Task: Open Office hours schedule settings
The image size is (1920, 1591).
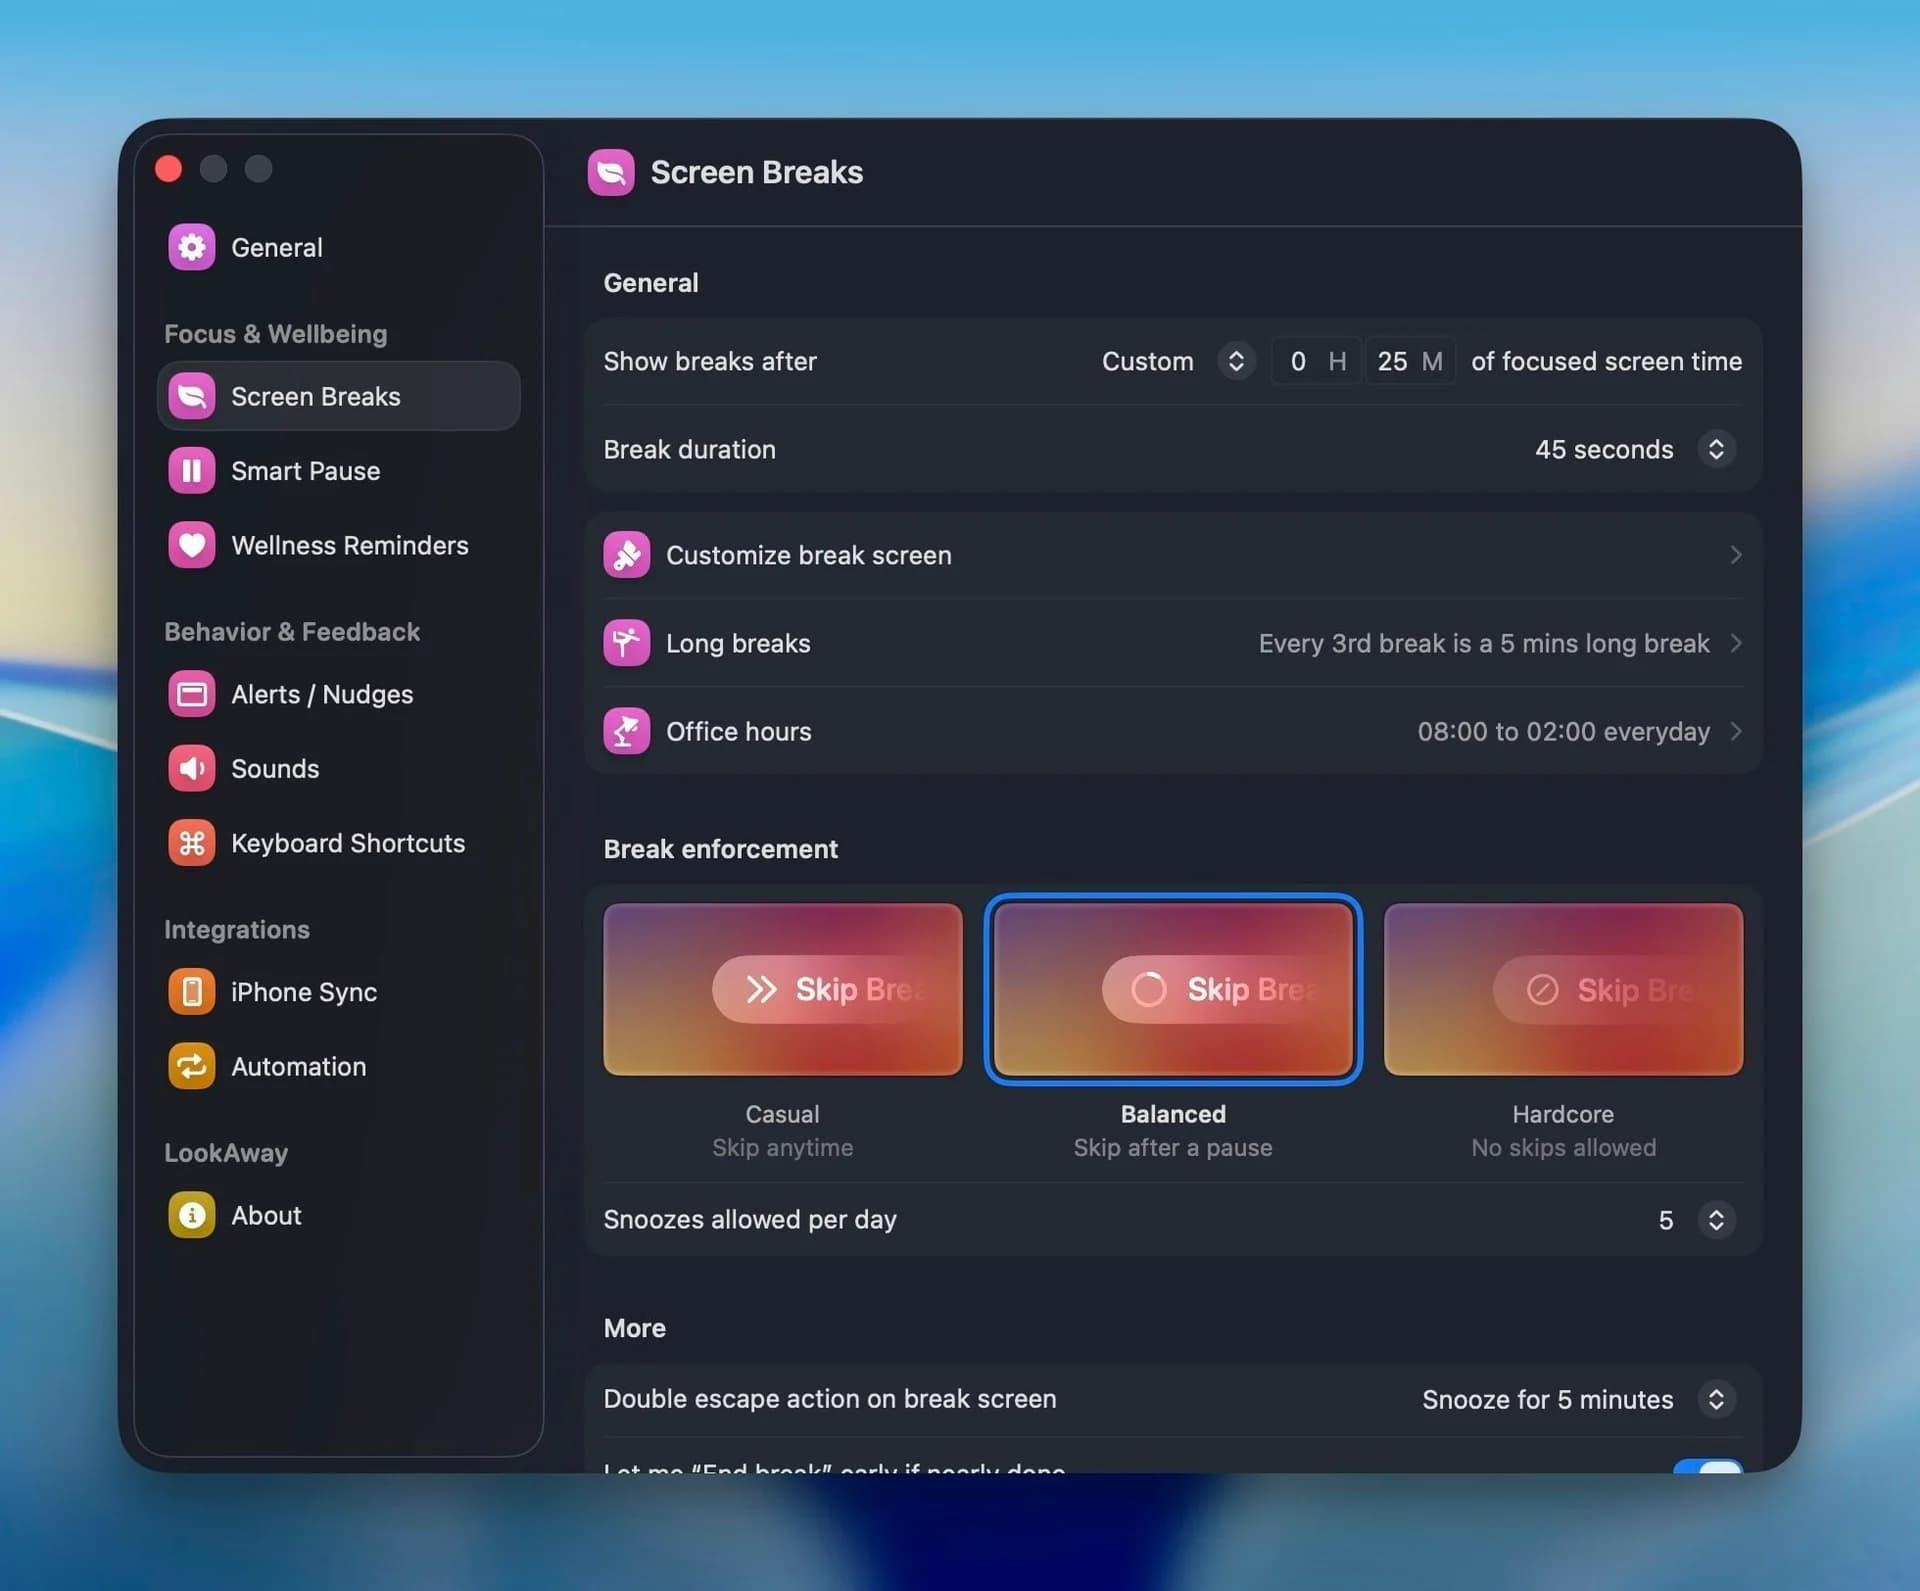Action: click(x=1736, y=731)
